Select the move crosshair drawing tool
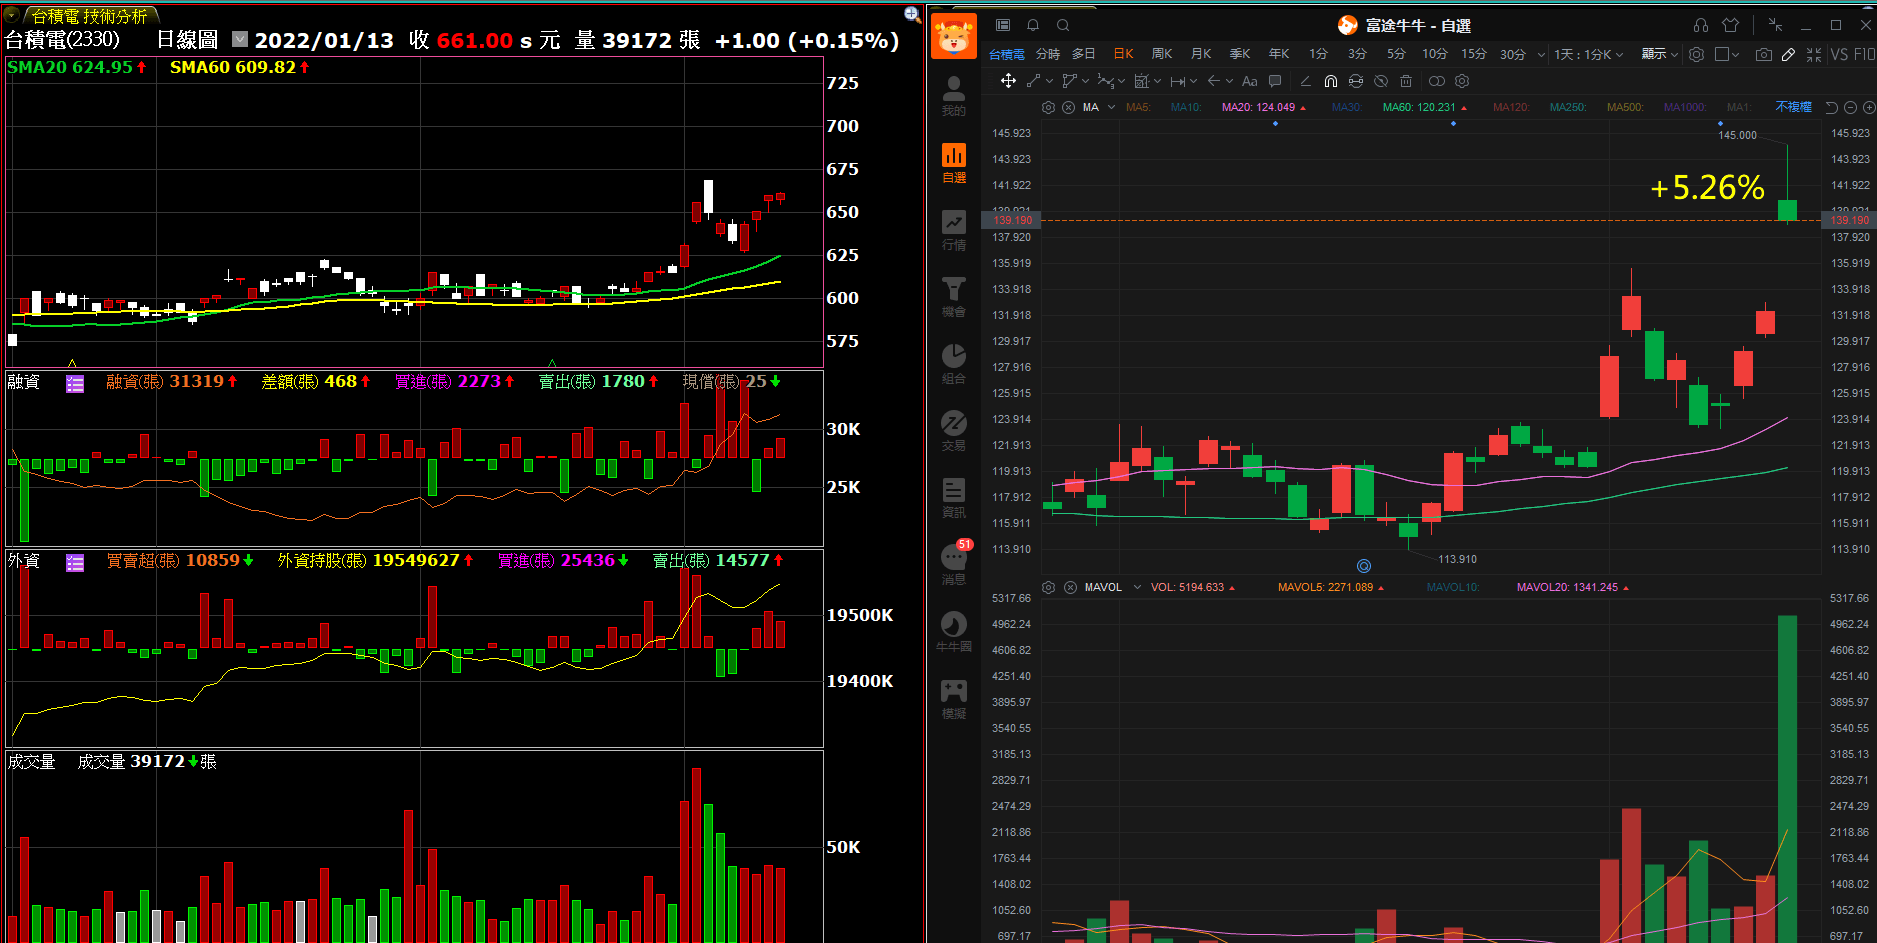The image size is (1877, 943). coord(1008,81)
